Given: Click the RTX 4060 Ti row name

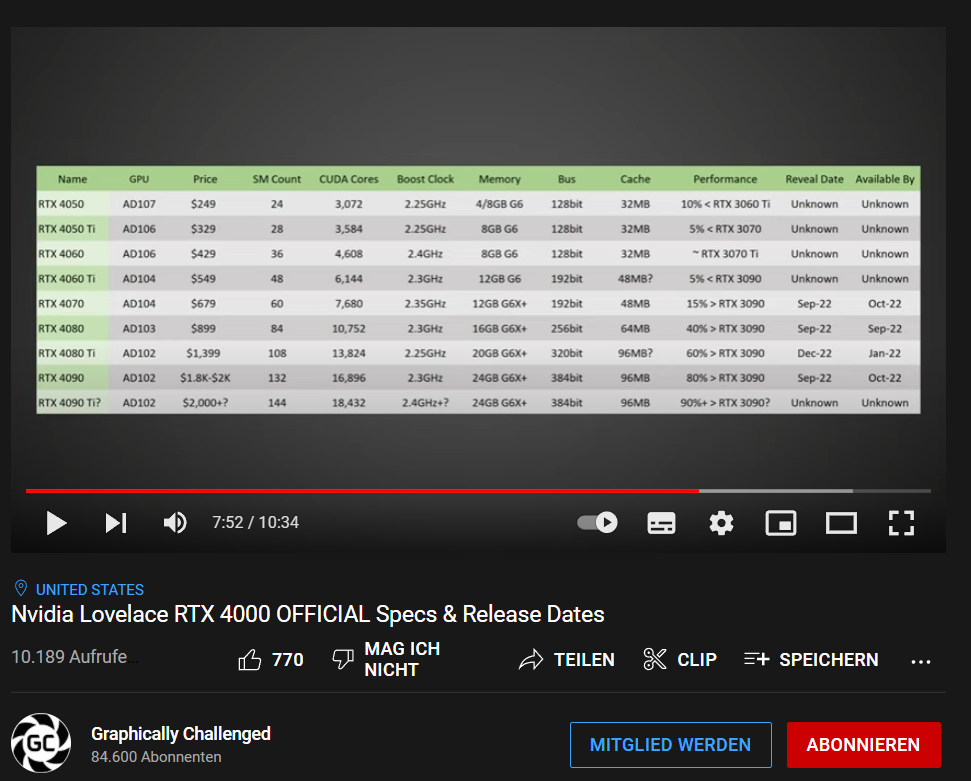Looking at the screenshot, I should tap(66, 279).
